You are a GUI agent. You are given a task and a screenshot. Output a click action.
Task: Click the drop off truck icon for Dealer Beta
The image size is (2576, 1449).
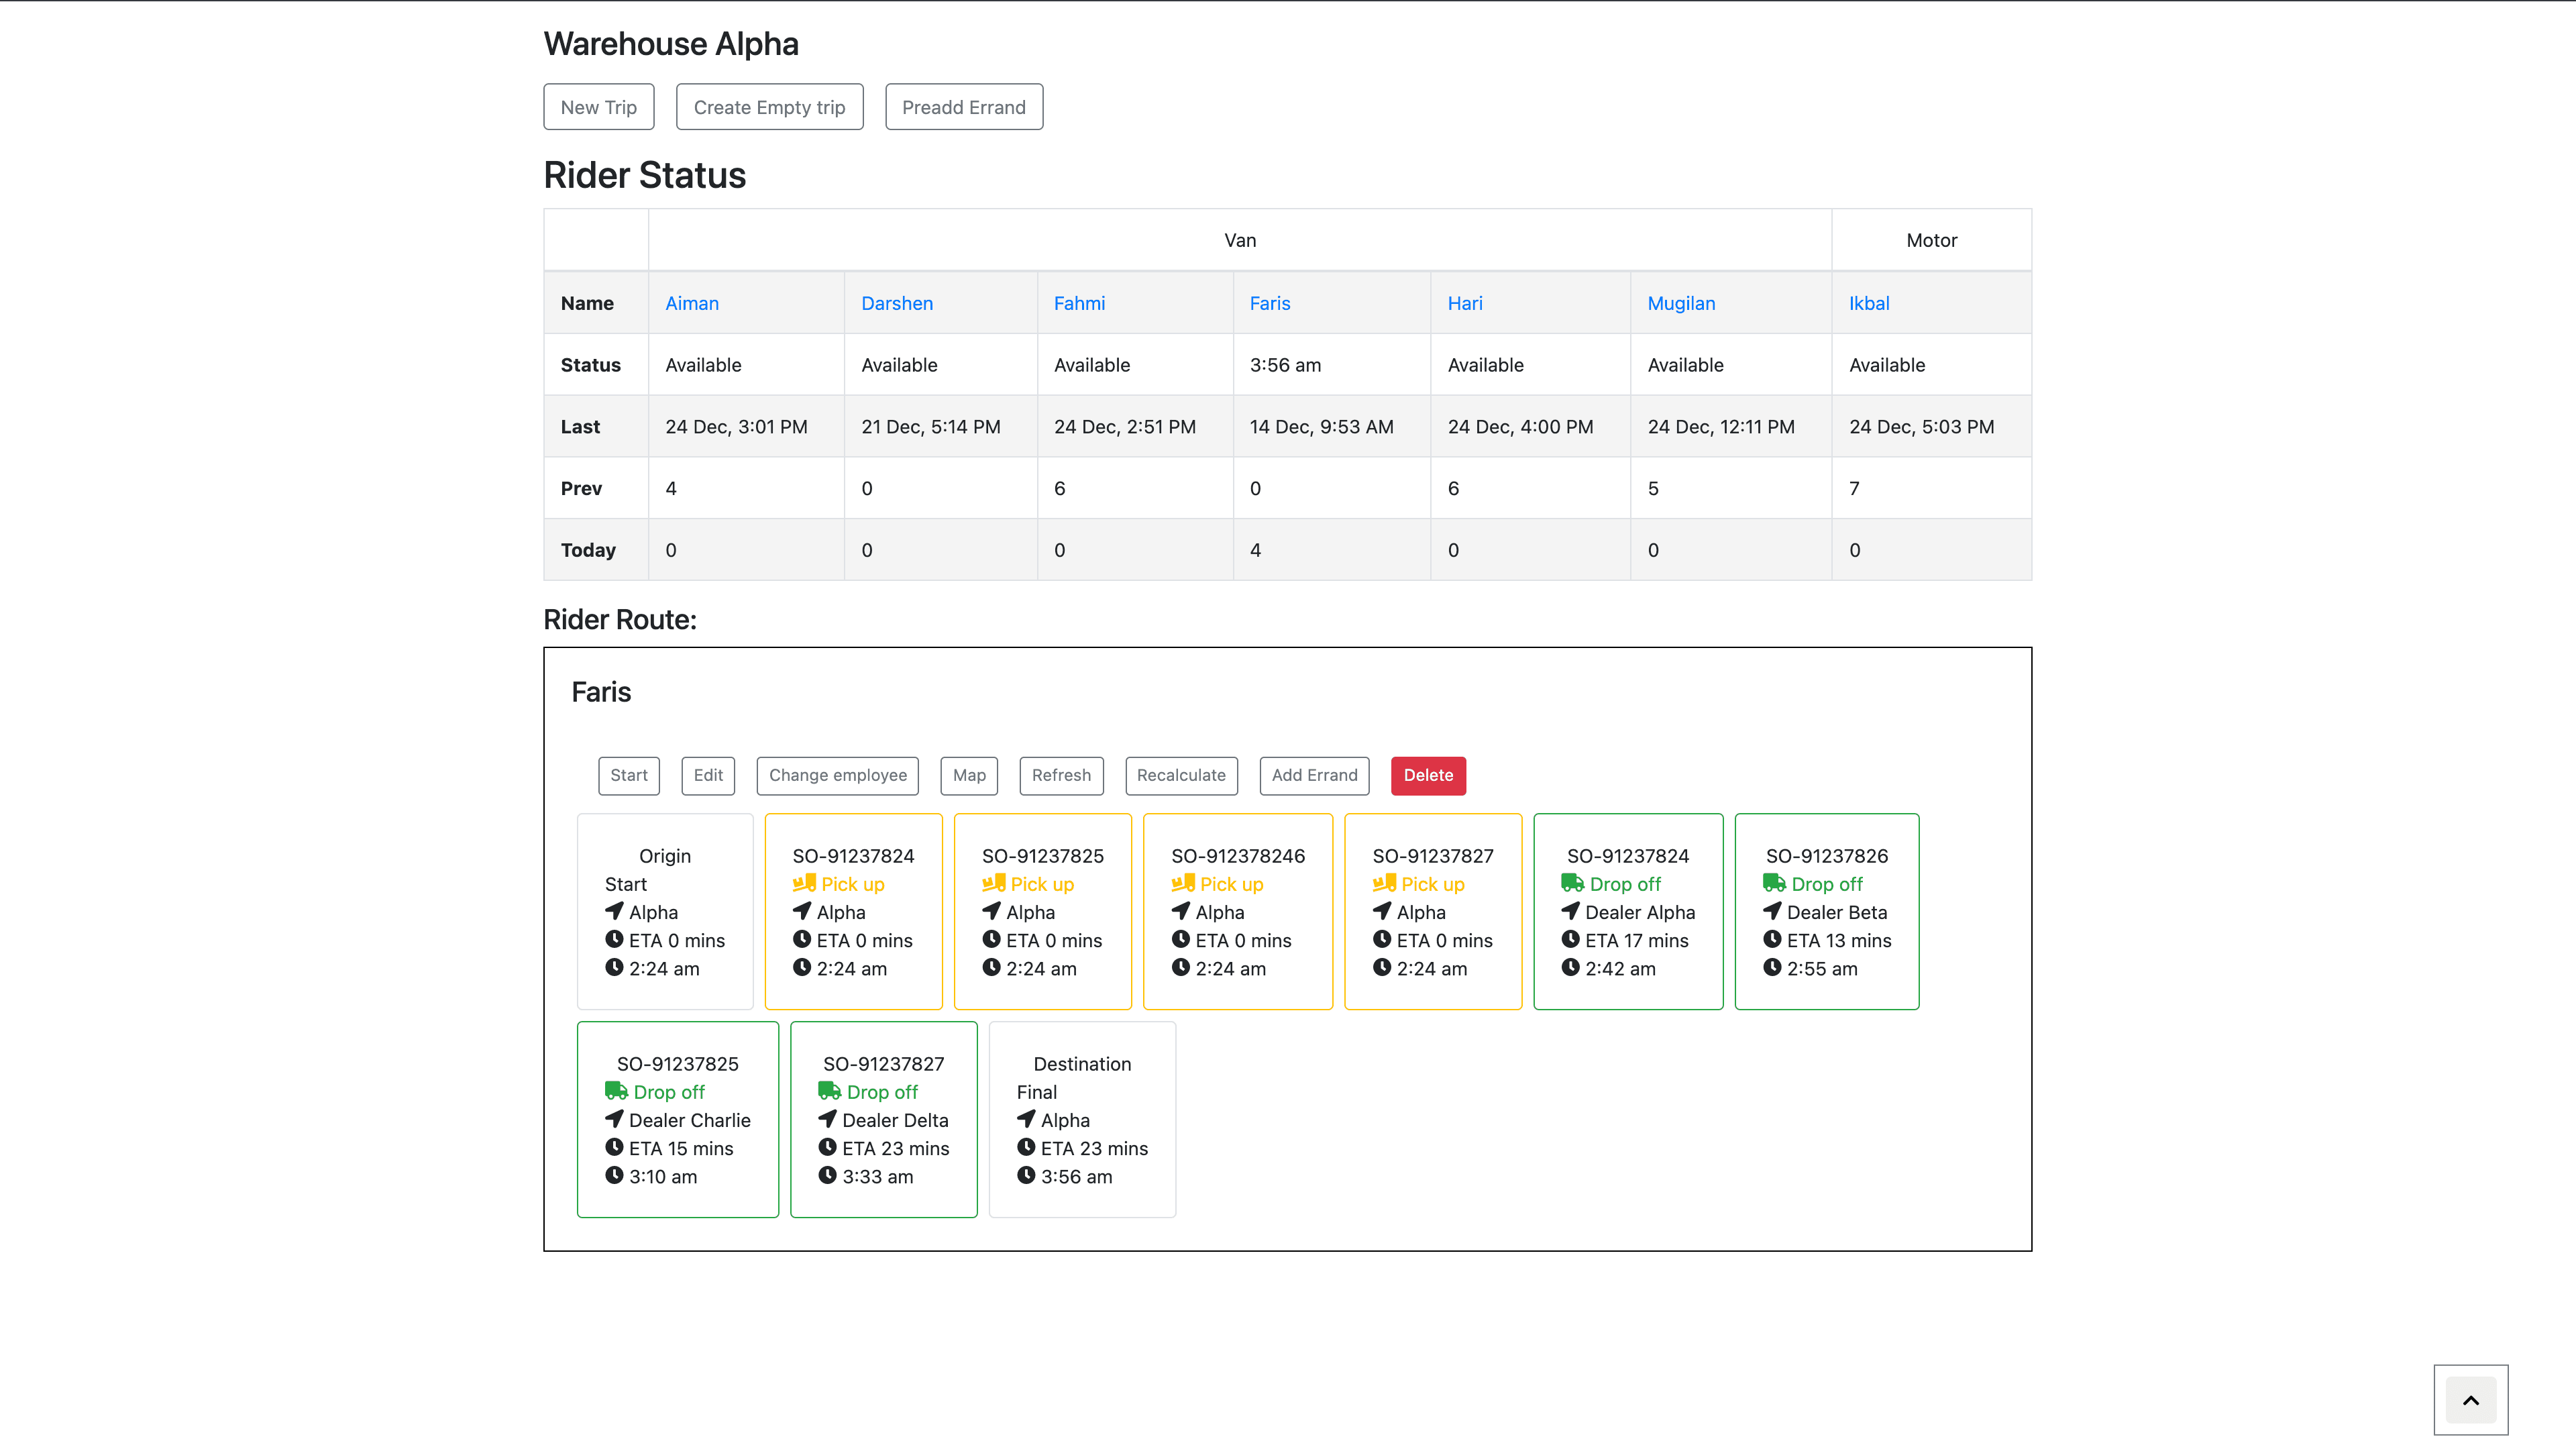tap(1774, 883)
